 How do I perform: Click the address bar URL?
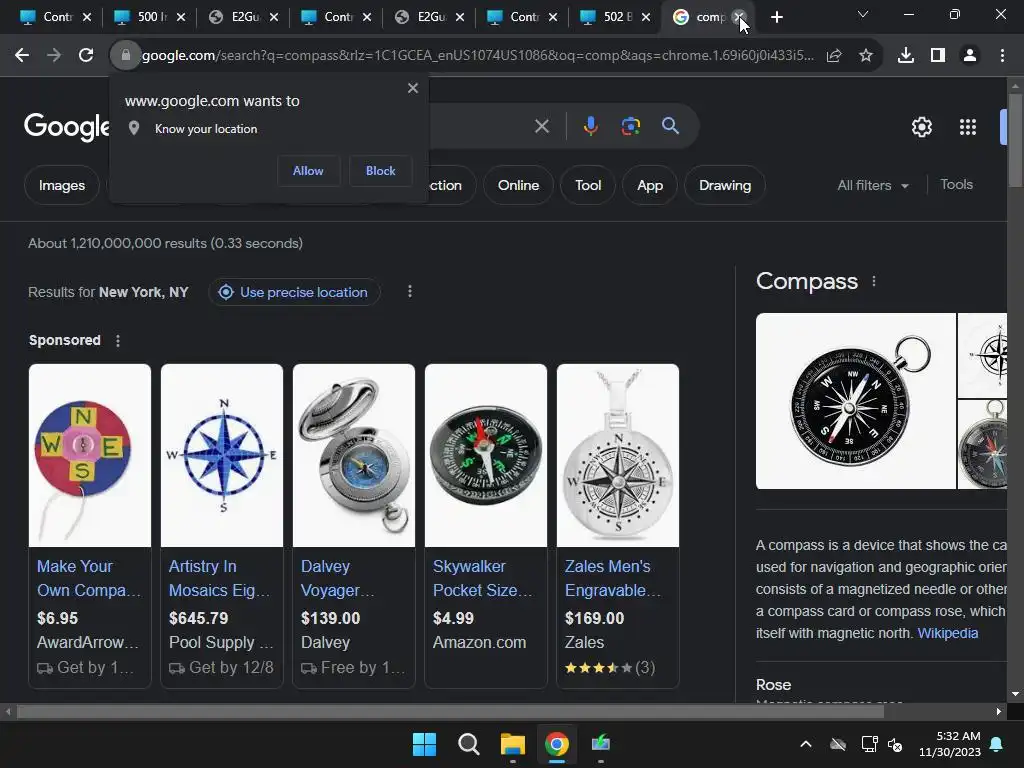point(478,56)
